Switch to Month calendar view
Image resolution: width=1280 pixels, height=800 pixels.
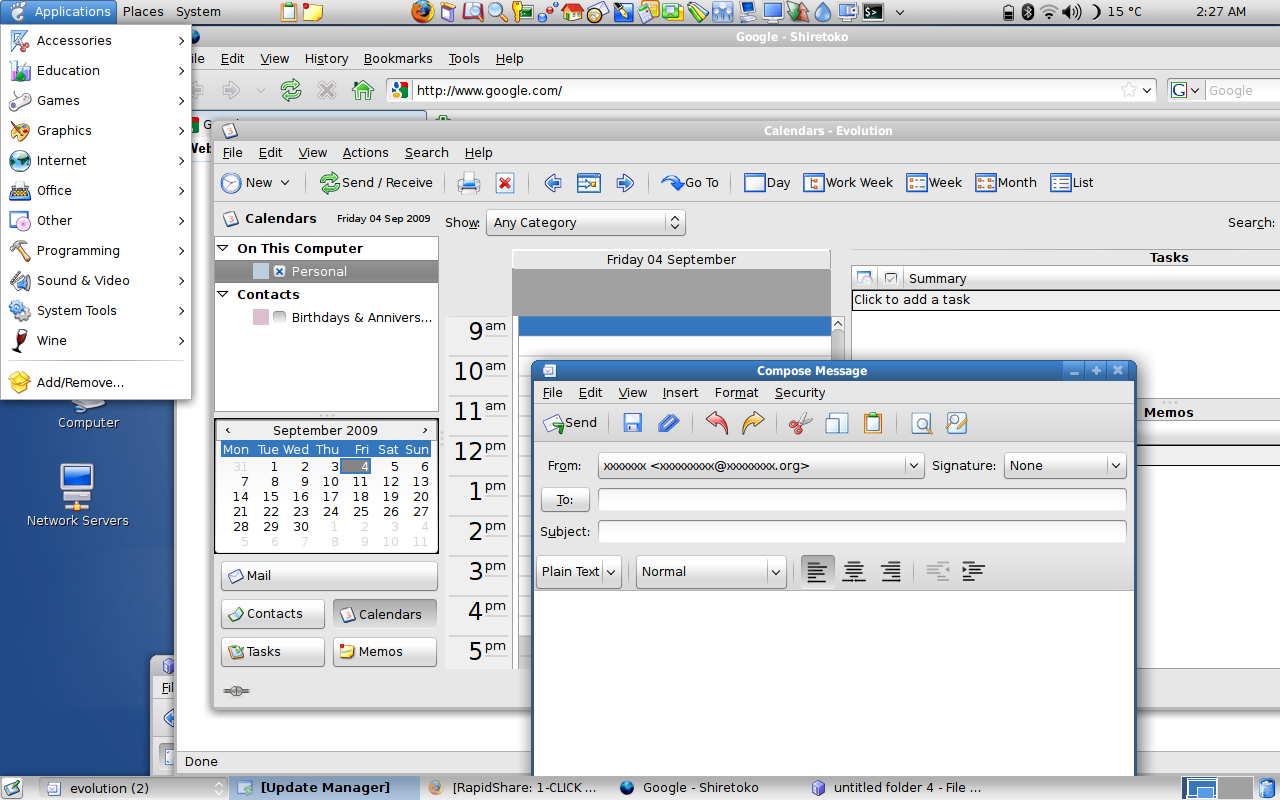click(1006, 183)
